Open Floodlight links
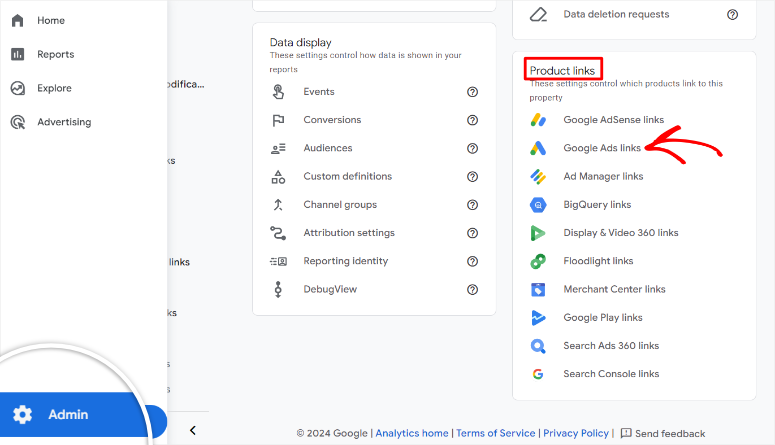 [x=598, y=261]
